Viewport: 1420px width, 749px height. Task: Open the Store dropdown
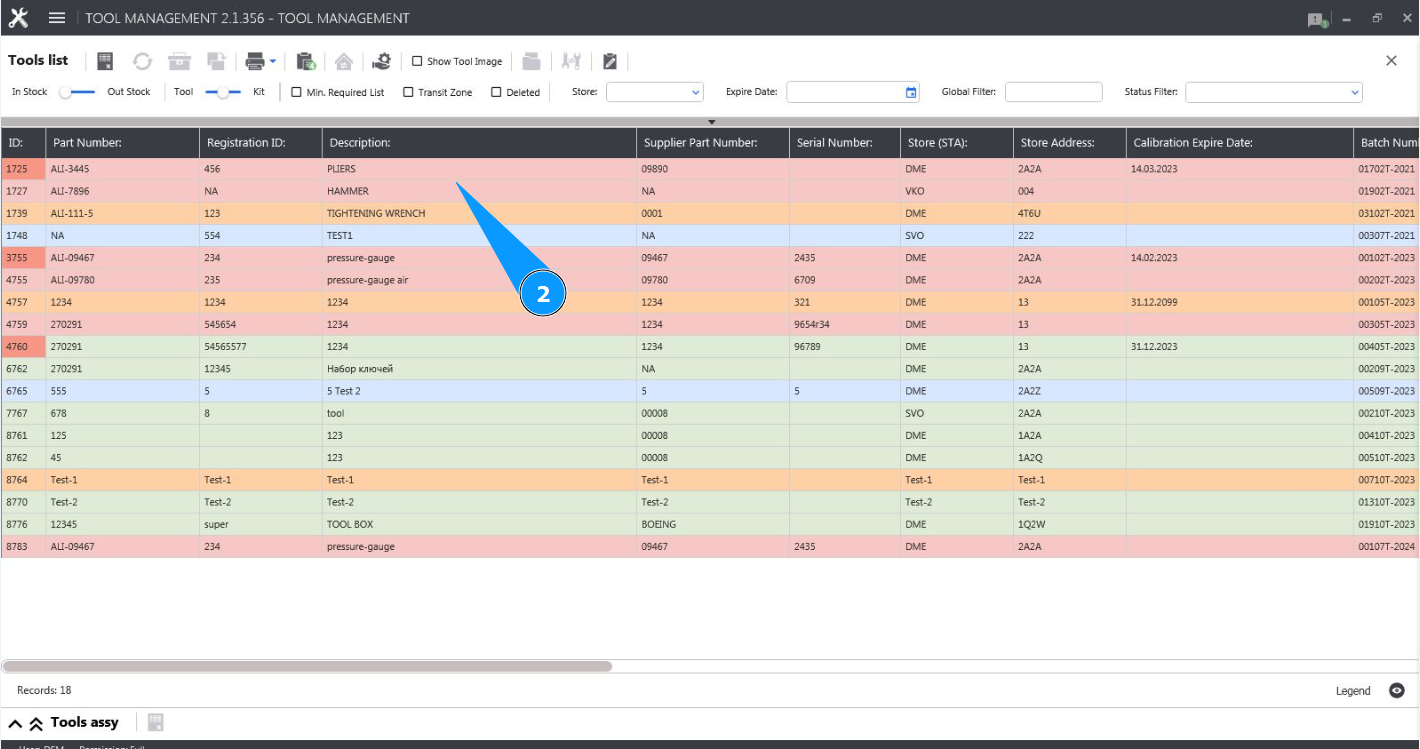655,92
